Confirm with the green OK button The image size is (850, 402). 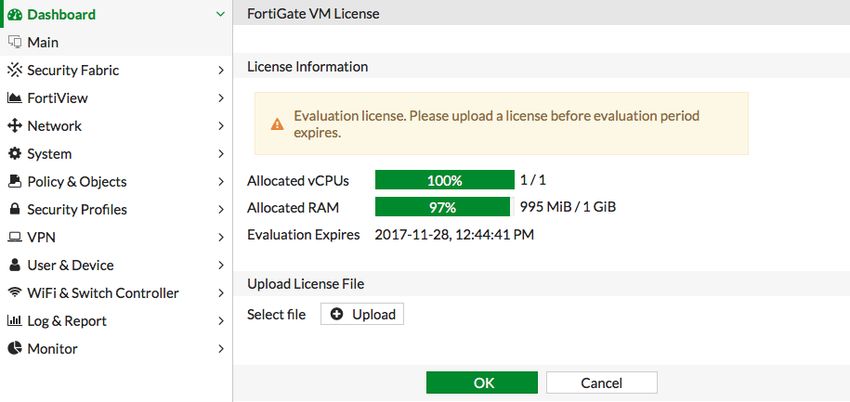[482, 382]
